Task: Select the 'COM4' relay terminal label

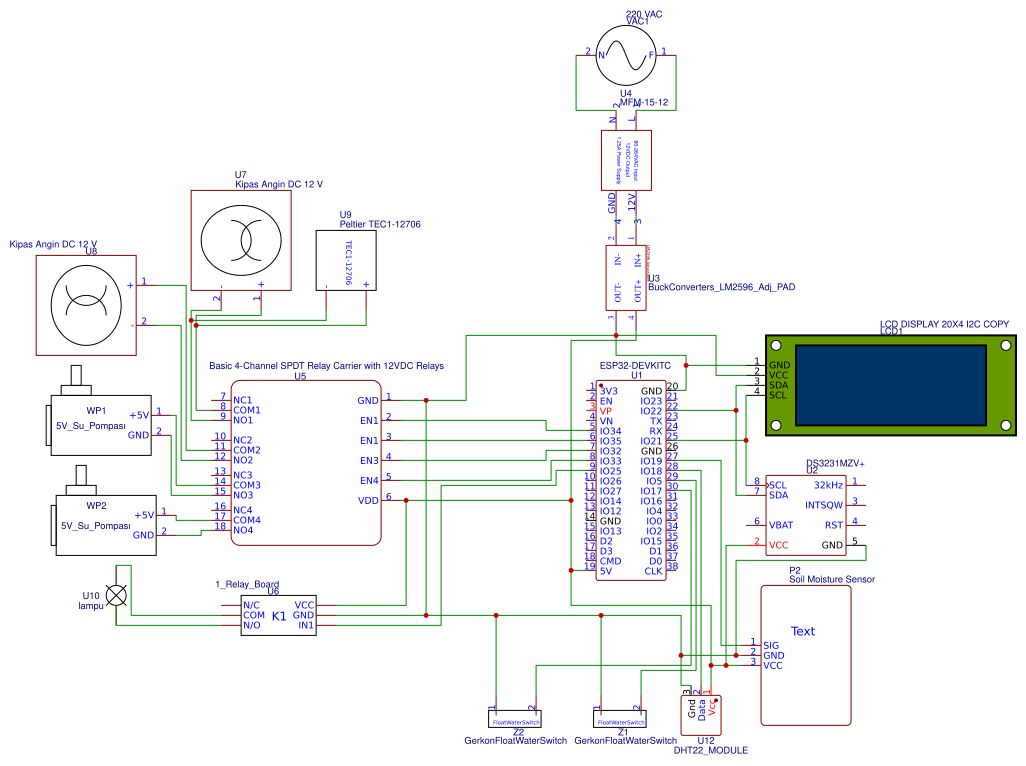Action: (x=247, y=520)
